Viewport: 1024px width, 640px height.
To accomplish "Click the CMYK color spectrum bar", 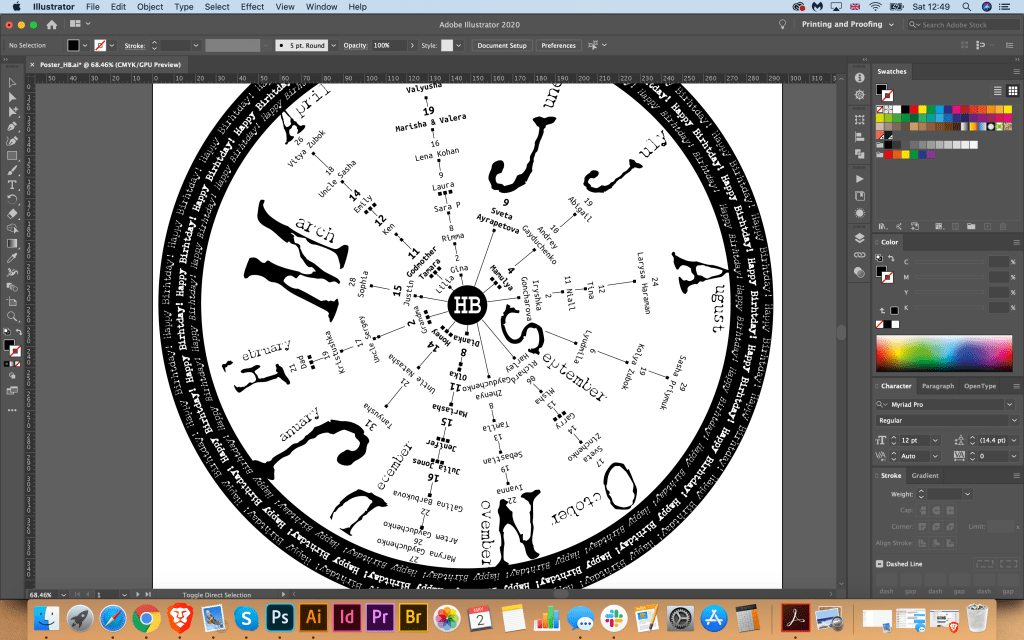I will coord(944,353).
